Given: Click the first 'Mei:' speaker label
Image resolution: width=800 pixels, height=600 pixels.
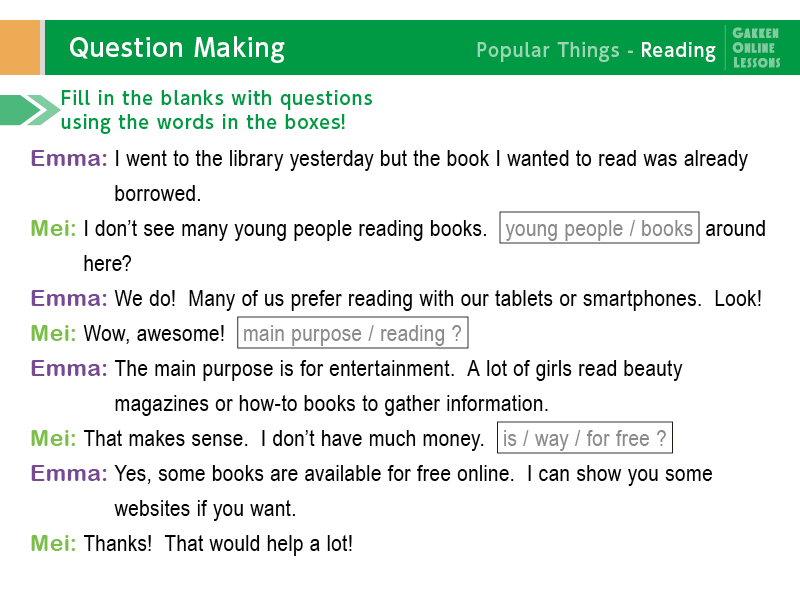Looking at the screenshot, I should coord(53,228).
